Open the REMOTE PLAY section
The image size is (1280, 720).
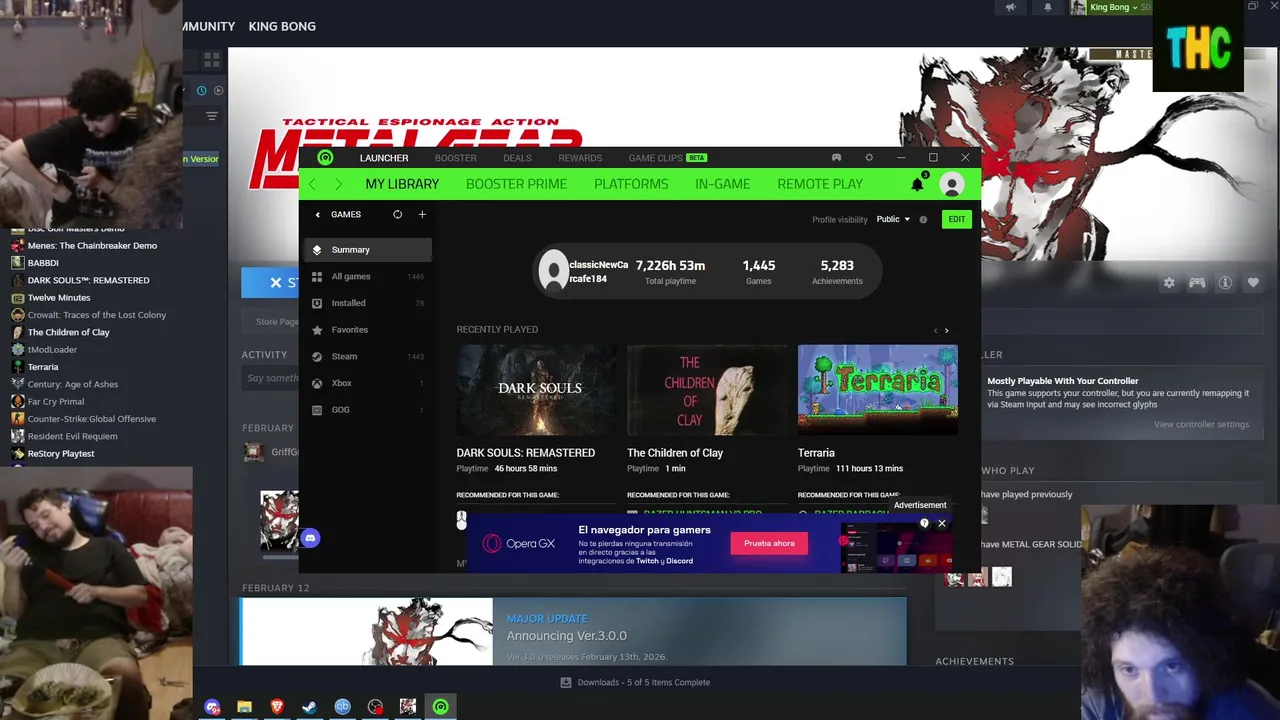[820, 184]
